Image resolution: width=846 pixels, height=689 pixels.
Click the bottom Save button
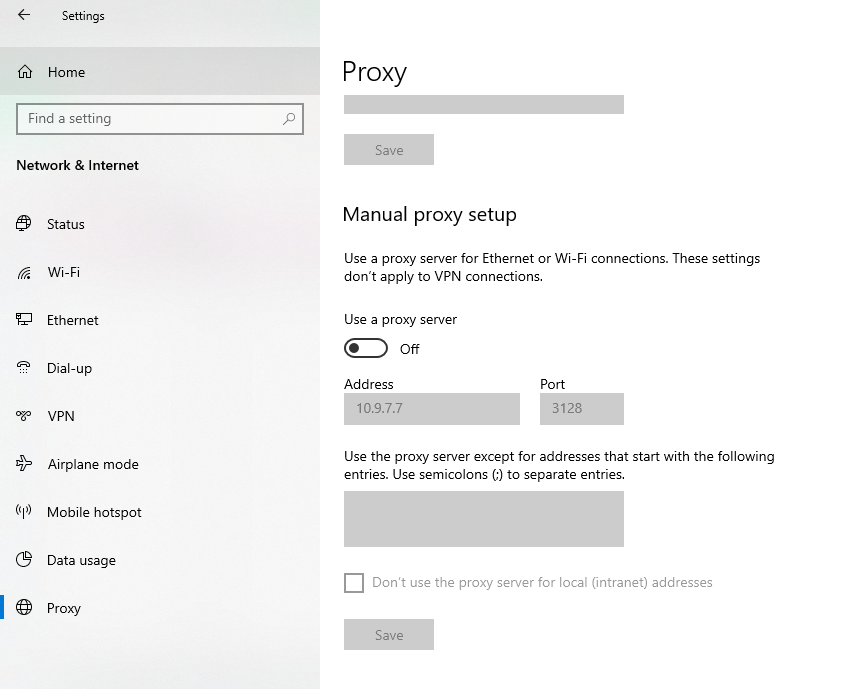tap(389, 635)
